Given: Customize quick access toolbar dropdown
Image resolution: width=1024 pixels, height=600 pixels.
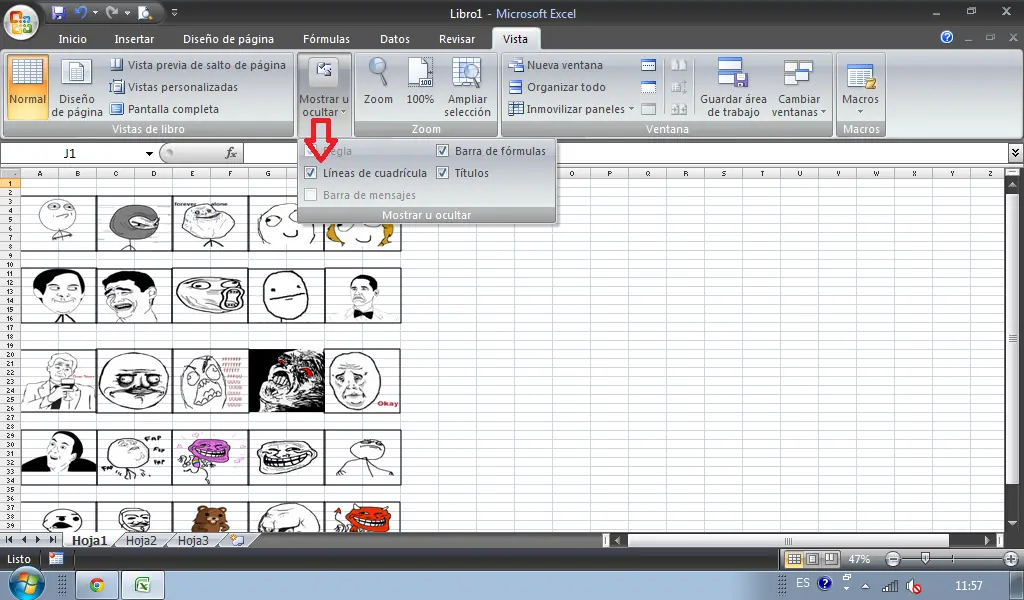Looking at the screenshot, I should (x=174, y=12).
